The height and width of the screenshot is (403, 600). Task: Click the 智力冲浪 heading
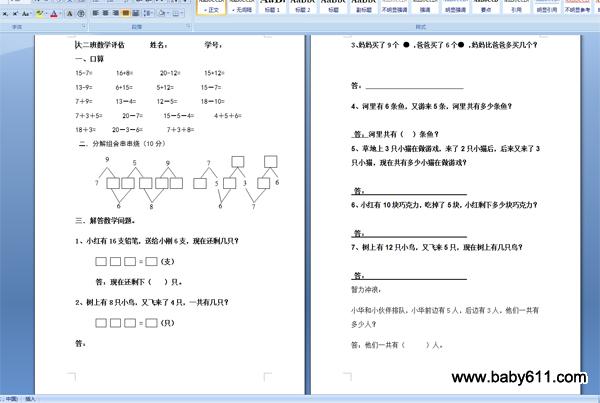click(365, 290)
